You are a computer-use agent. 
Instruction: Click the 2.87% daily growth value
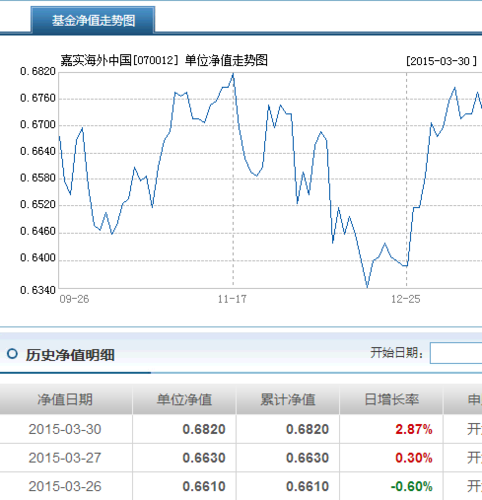point(414,429)
